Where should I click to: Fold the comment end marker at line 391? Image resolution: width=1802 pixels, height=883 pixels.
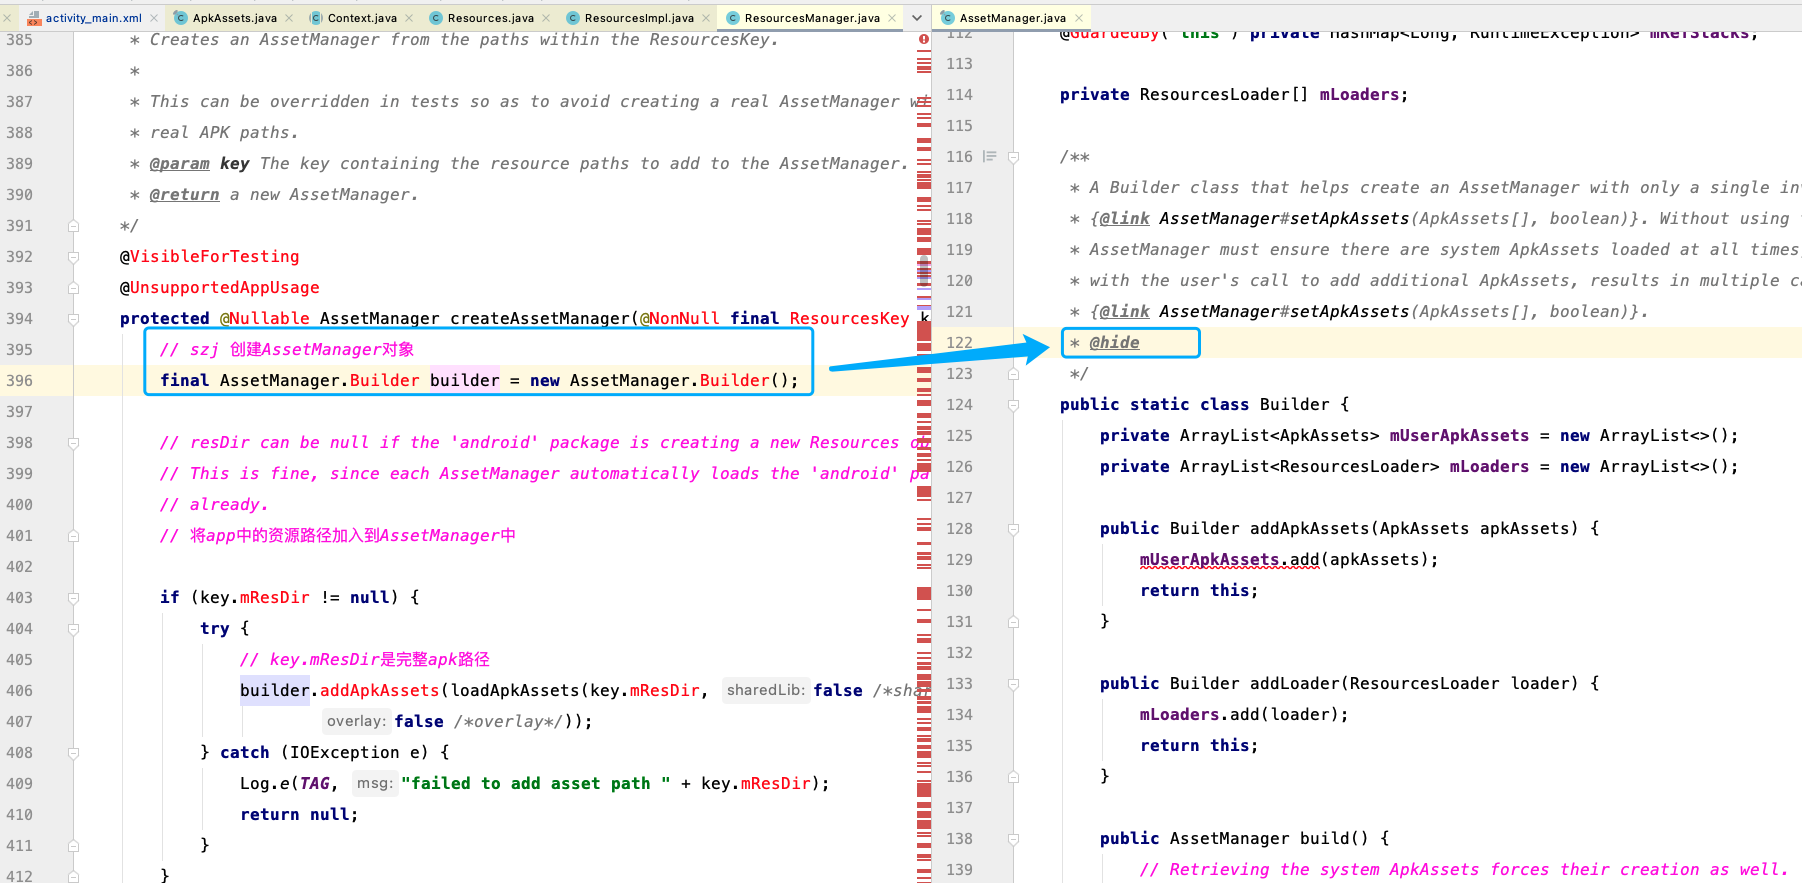(x=73, y=226)
